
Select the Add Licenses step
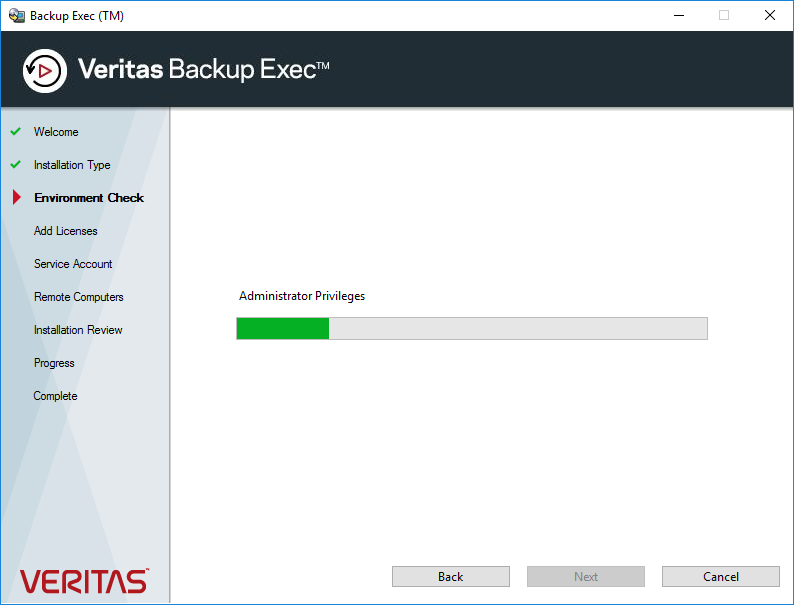click(65, 231)
